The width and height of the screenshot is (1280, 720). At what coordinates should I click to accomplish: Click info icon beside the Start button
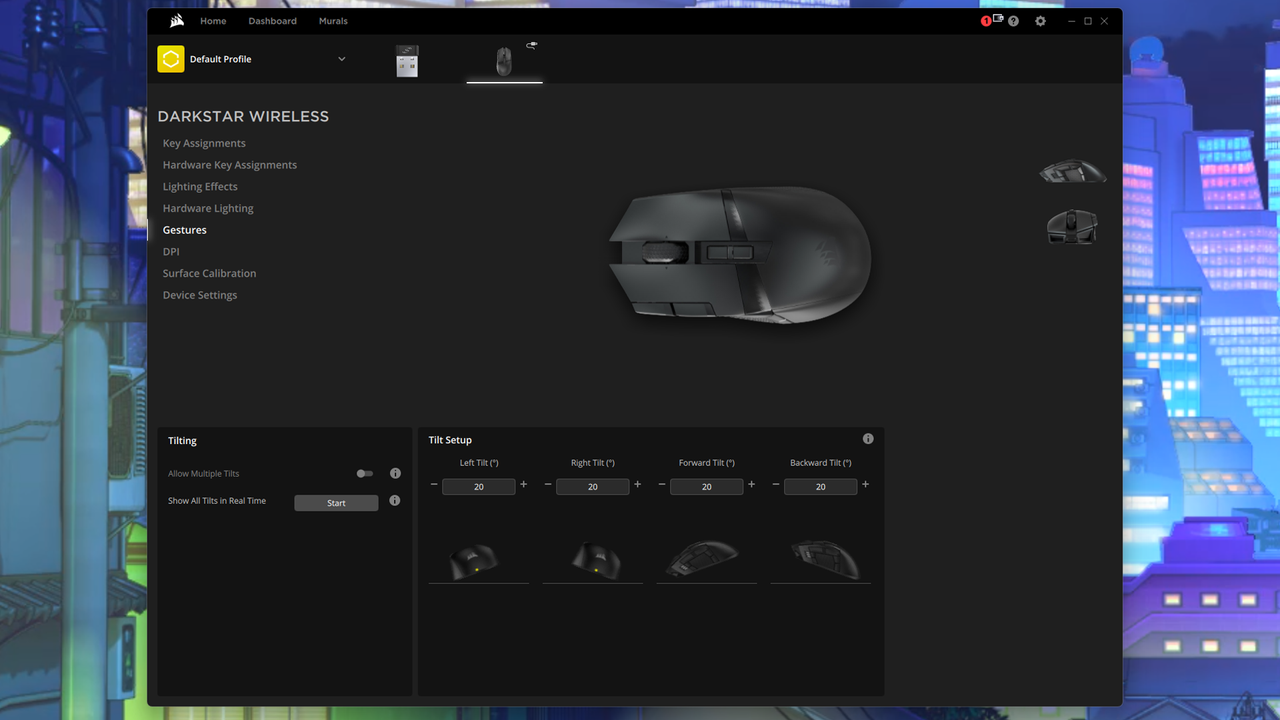[x=394, y=500]
